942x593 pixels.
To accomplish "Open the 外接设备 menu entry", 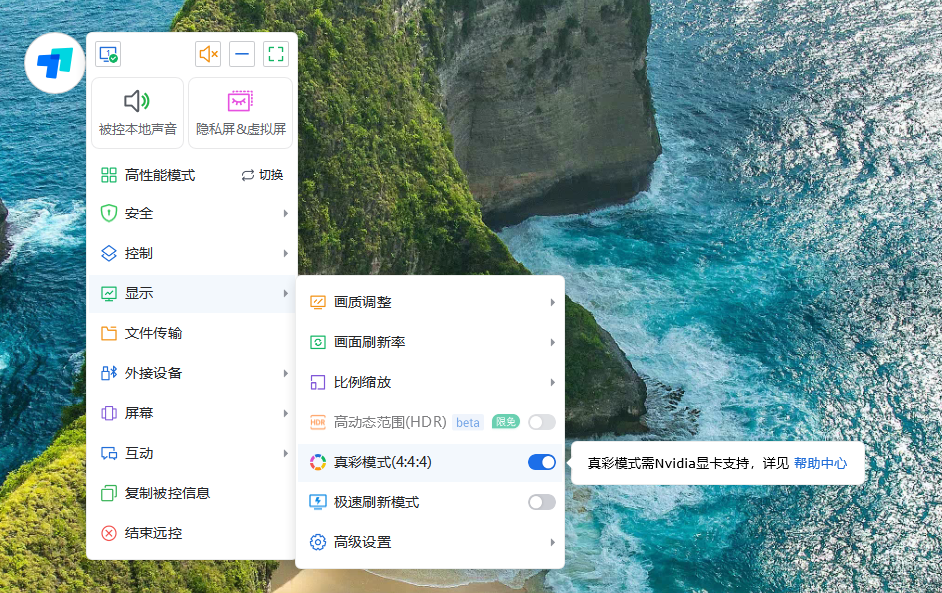I will pos(192,373).
